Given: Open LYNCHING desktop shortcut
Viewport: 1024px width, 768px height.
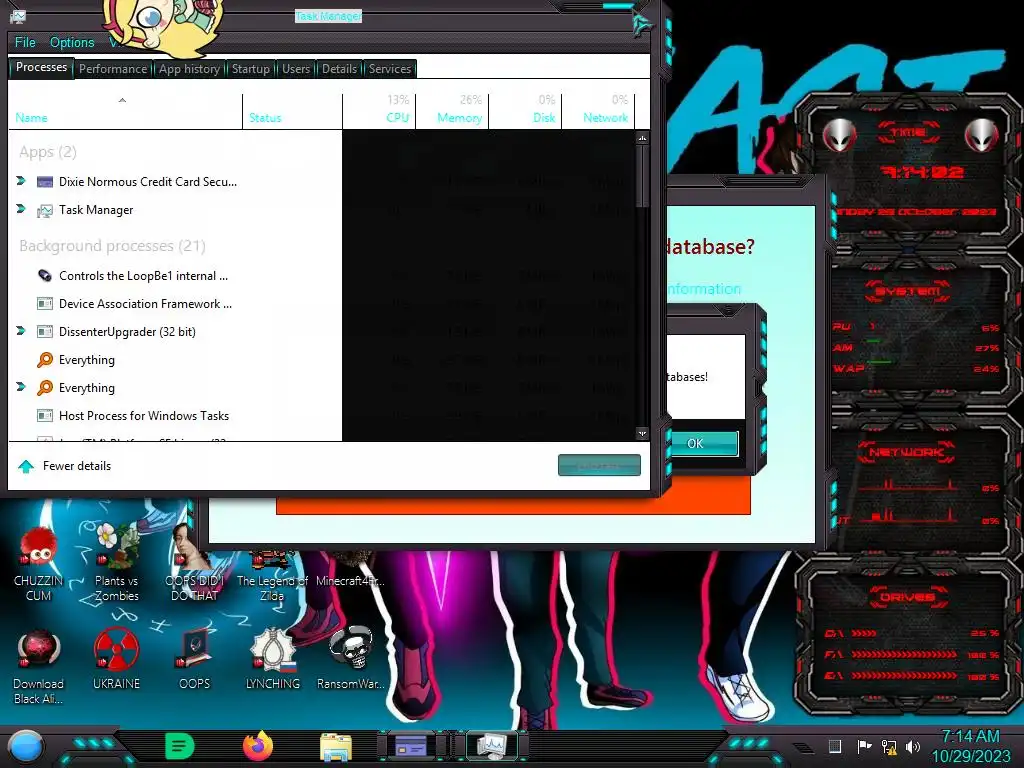Looking at the screenshot, I should [x=273, y=660].
